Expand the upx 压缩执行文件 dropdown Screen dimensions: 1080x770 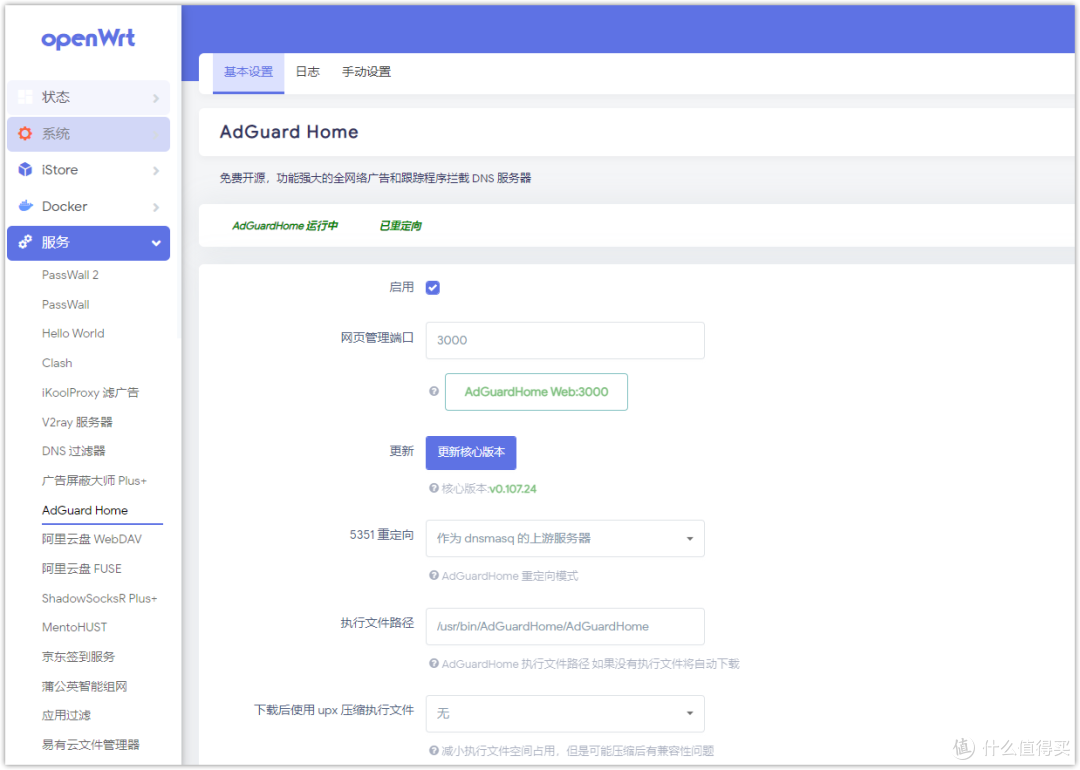(x=565, y=714)
